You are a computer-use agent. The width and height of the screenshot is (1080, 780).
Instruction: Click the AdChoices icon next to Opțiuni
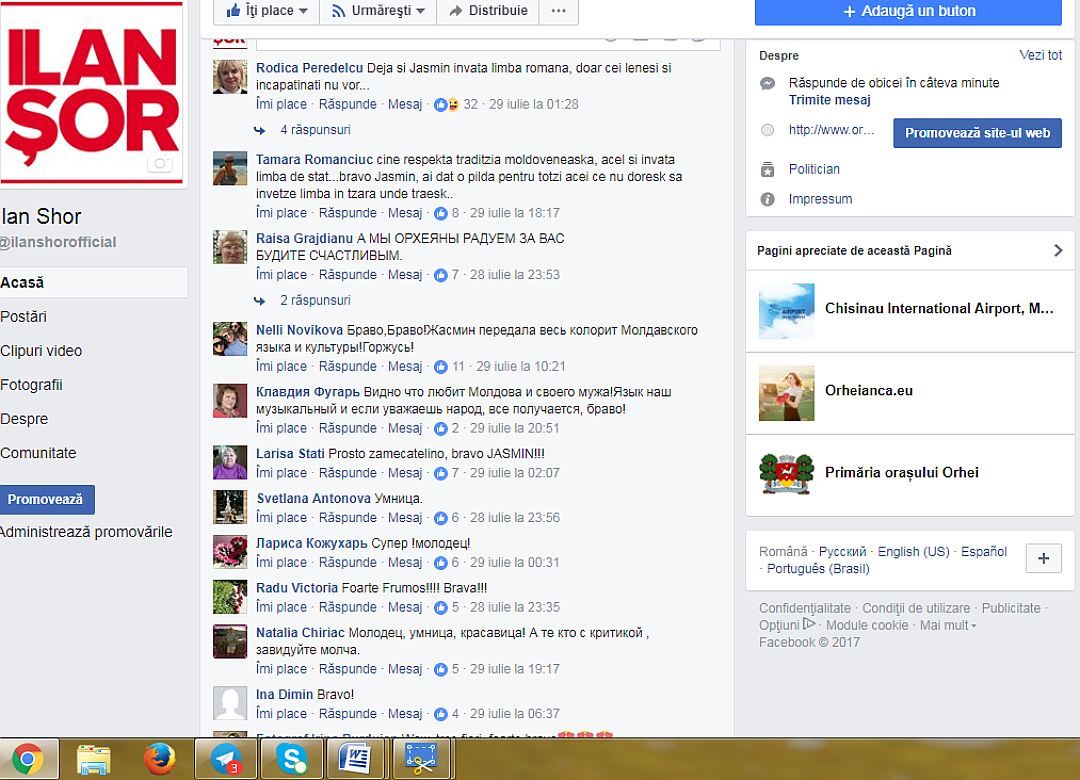click(809, 624)
